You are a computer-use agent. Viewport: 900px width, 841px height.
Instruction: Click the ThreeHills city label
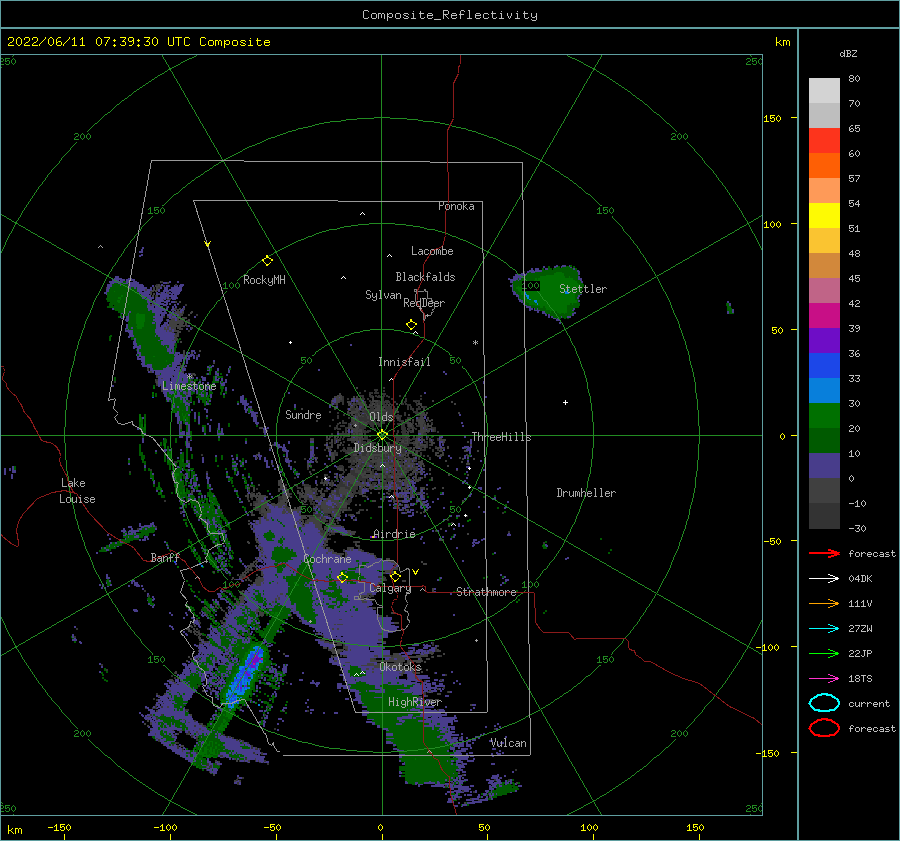click(x=501, y=437)
